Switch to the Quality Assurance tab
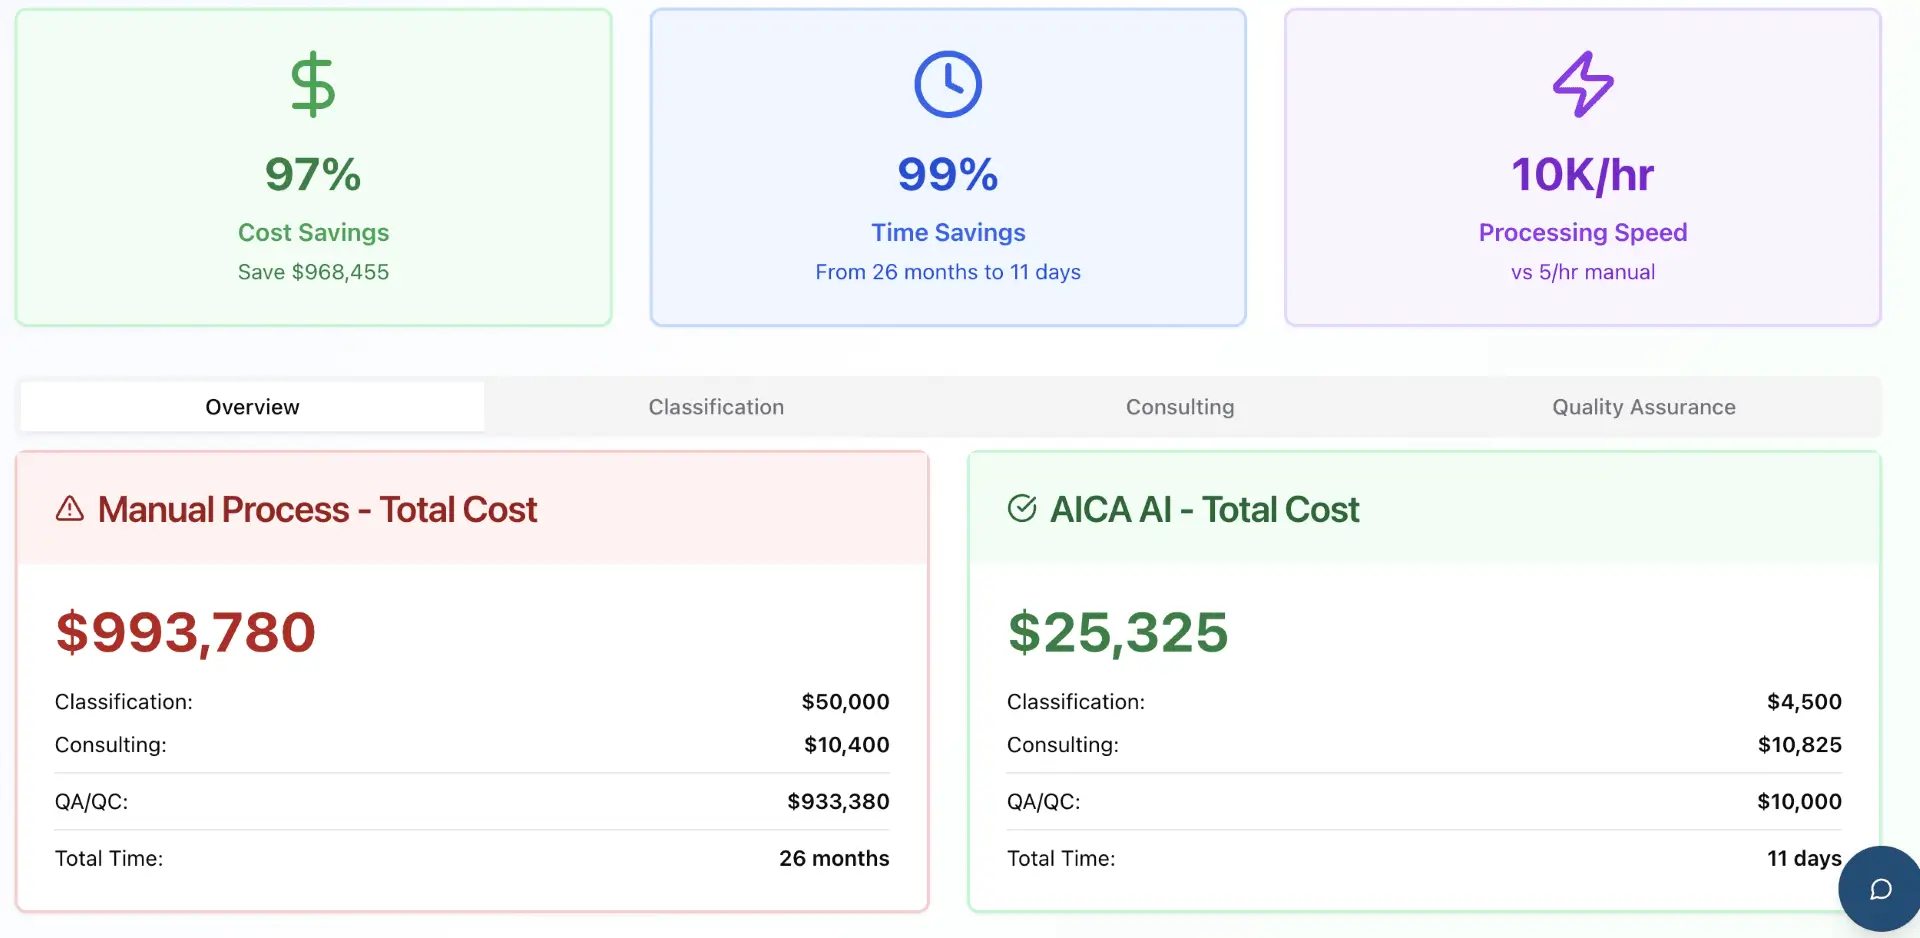1920x938 pixels. click(x=1643, y=407)
